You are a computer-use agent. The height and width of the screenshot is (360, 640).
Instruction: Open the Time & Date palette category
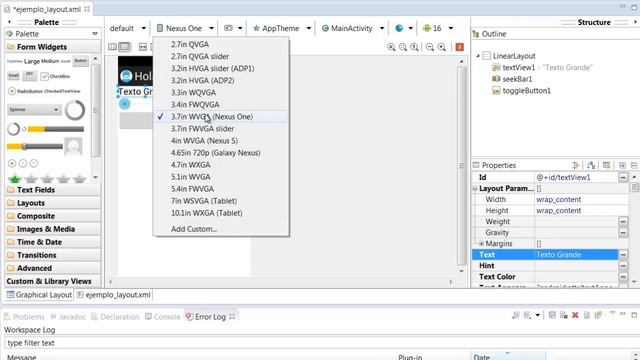[x=53, y=242]
